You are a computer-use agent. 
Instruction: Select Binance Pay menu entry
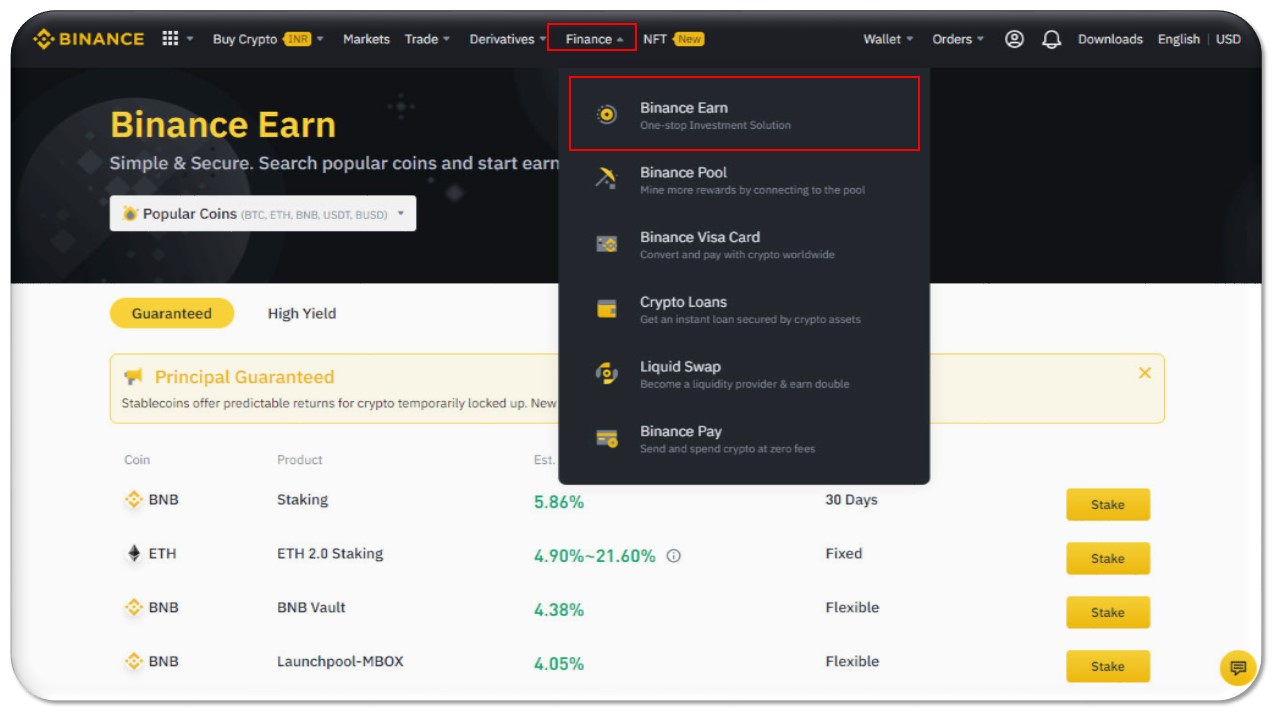(744, 439)
